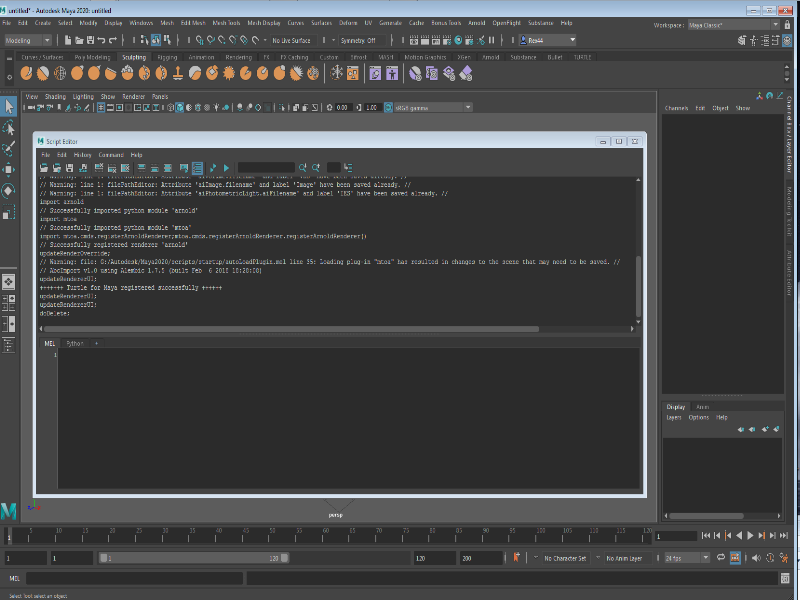Pick the first Sculpt tool on shelf

pyautogui.click(x=26, y=73)
